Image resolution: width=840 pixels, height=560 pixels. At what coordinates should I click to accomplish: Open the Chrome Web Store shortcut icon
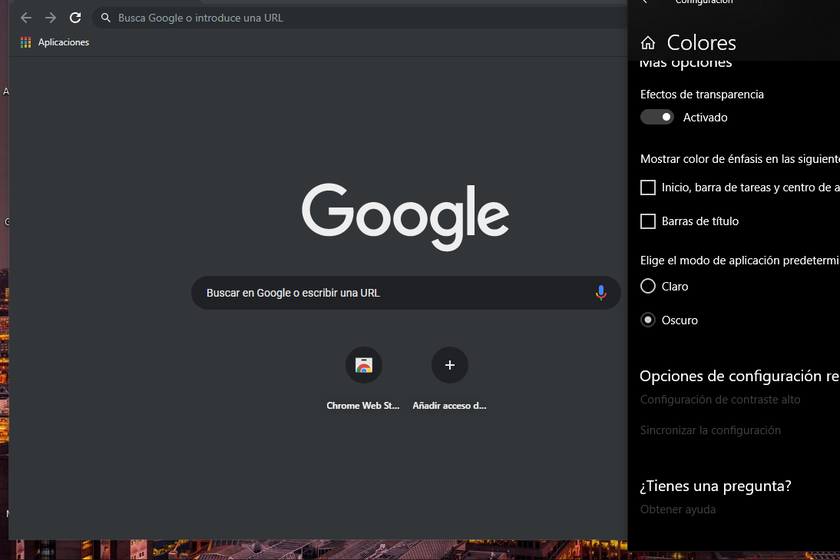click(364, 365)
